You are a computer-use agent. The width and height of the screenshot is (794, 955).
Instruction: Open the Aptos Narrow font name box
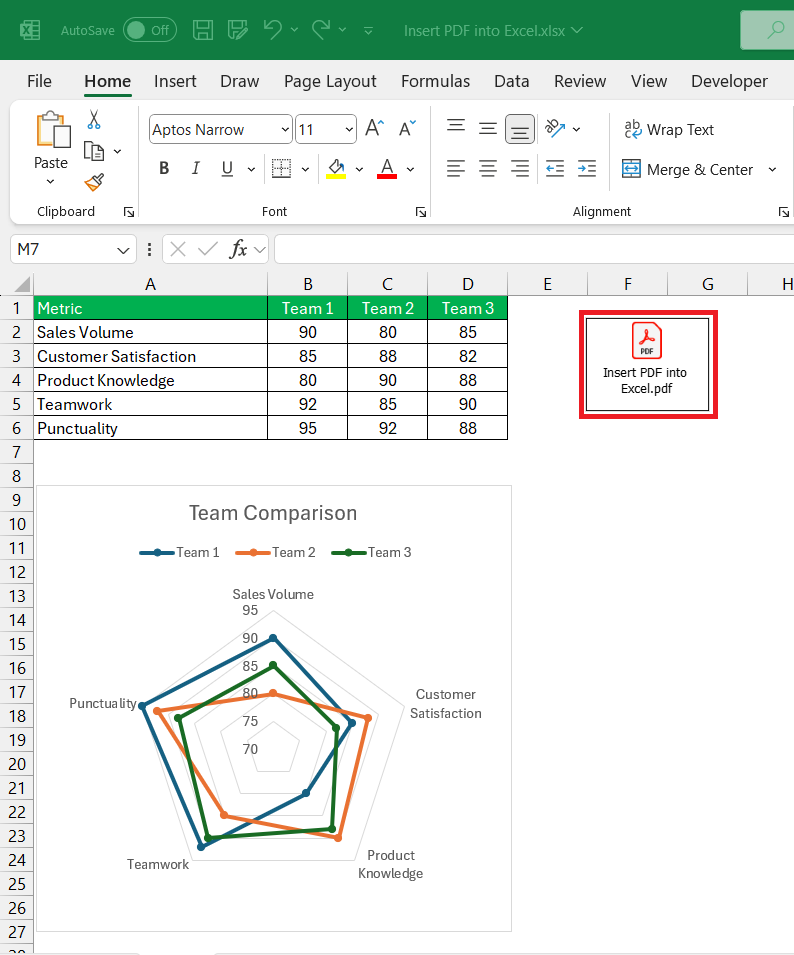pos(220,130)
